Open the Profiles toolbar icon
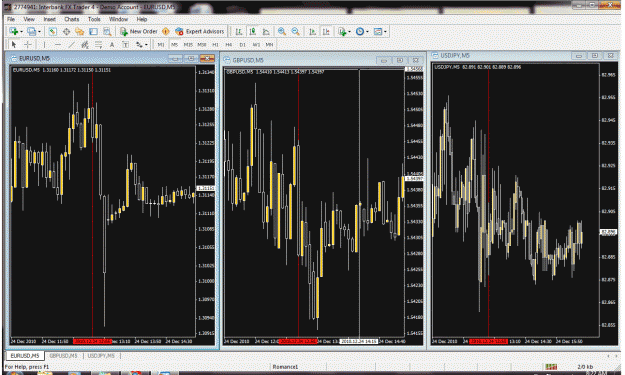 [31, 31]
